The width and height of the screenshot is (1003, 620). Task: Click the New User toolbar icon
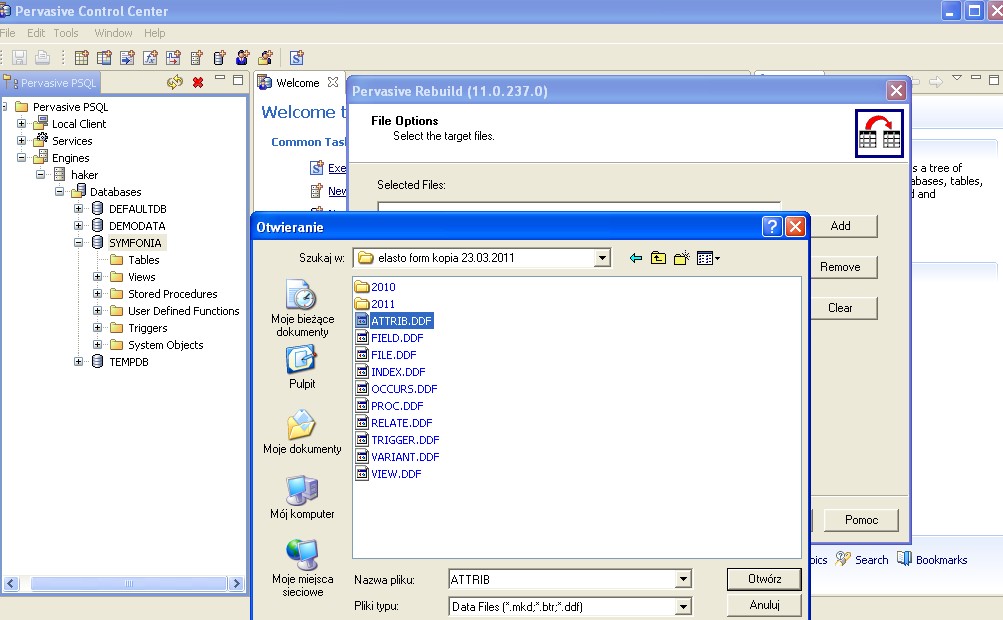pyautogui.click(x=242, y=58)
